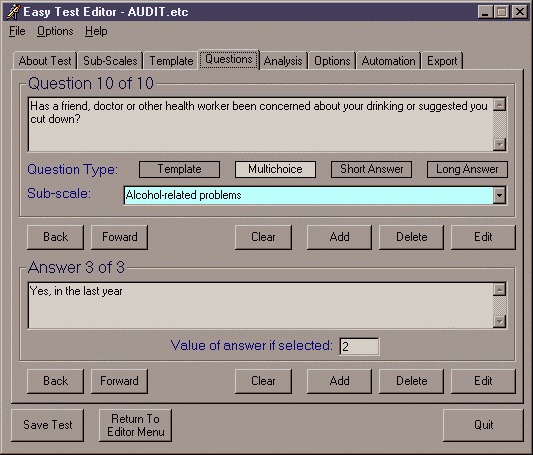Open the Help menu

point(96,31)
